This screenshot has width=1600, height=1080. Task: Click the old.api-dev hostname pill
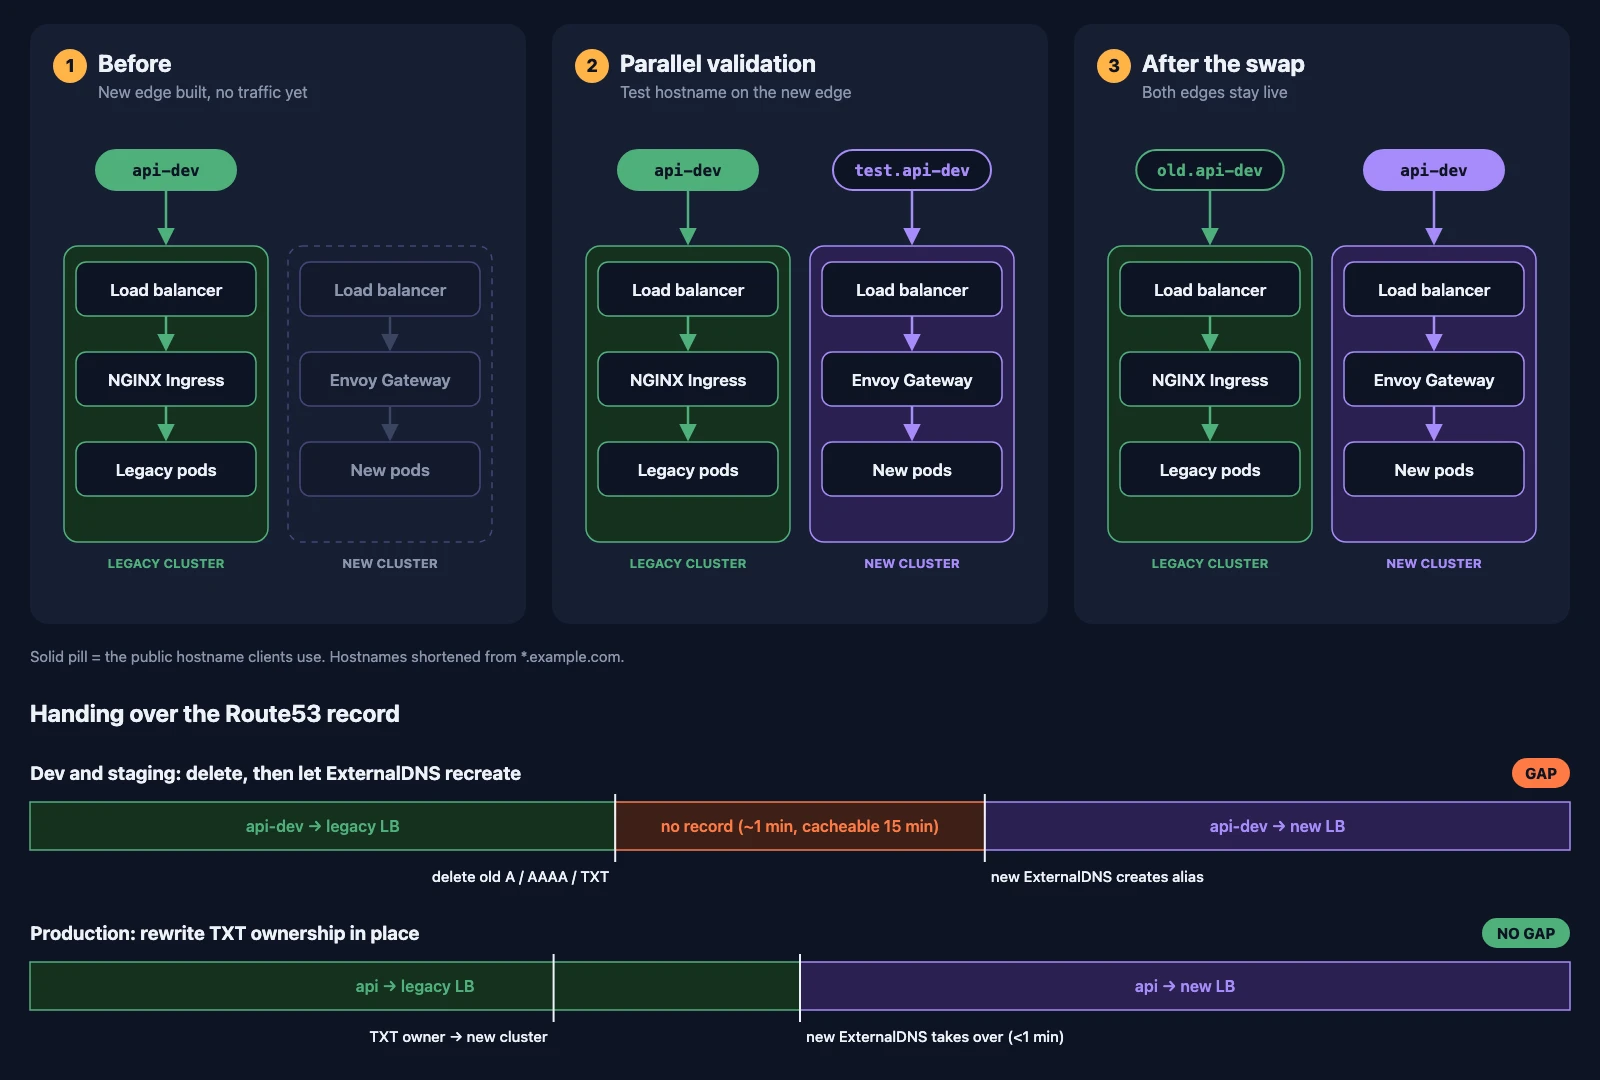tap(1210, 170)
